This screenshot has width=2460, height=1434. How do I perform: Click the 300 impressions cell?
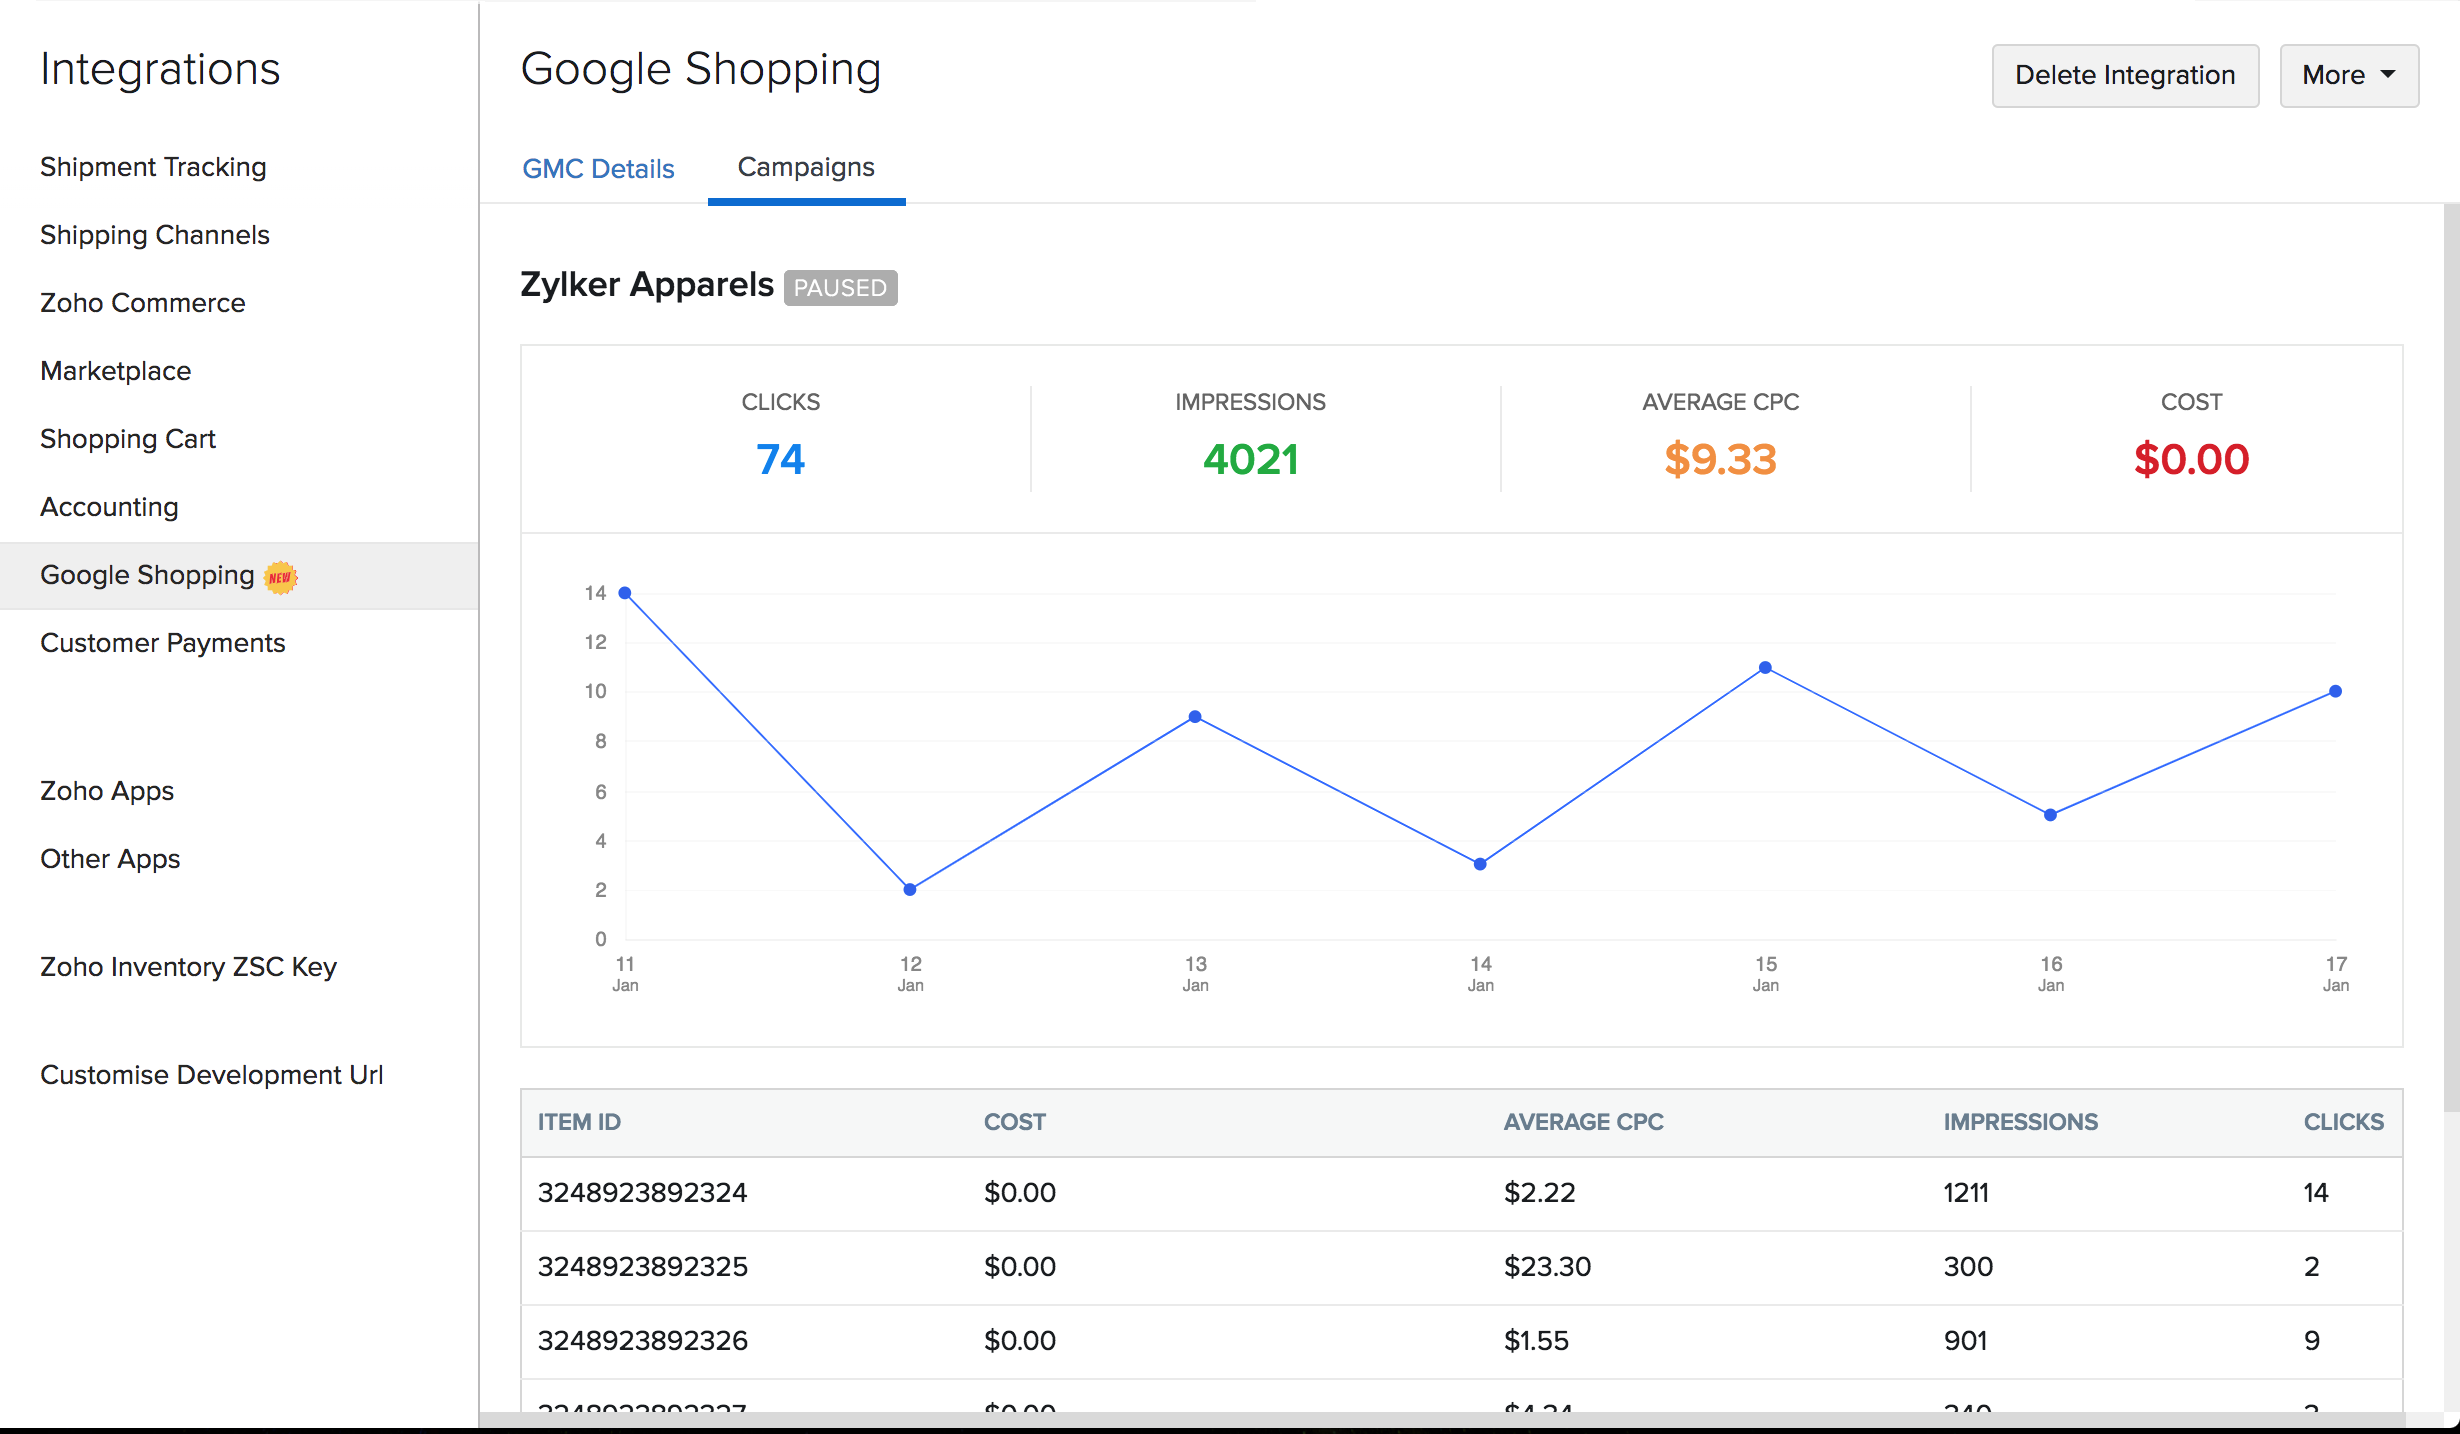point(1968,1267)
